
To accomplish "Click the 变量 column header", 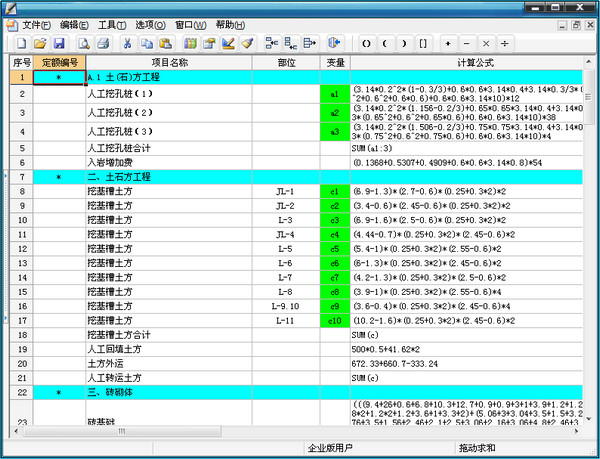I will pos(335,63).
